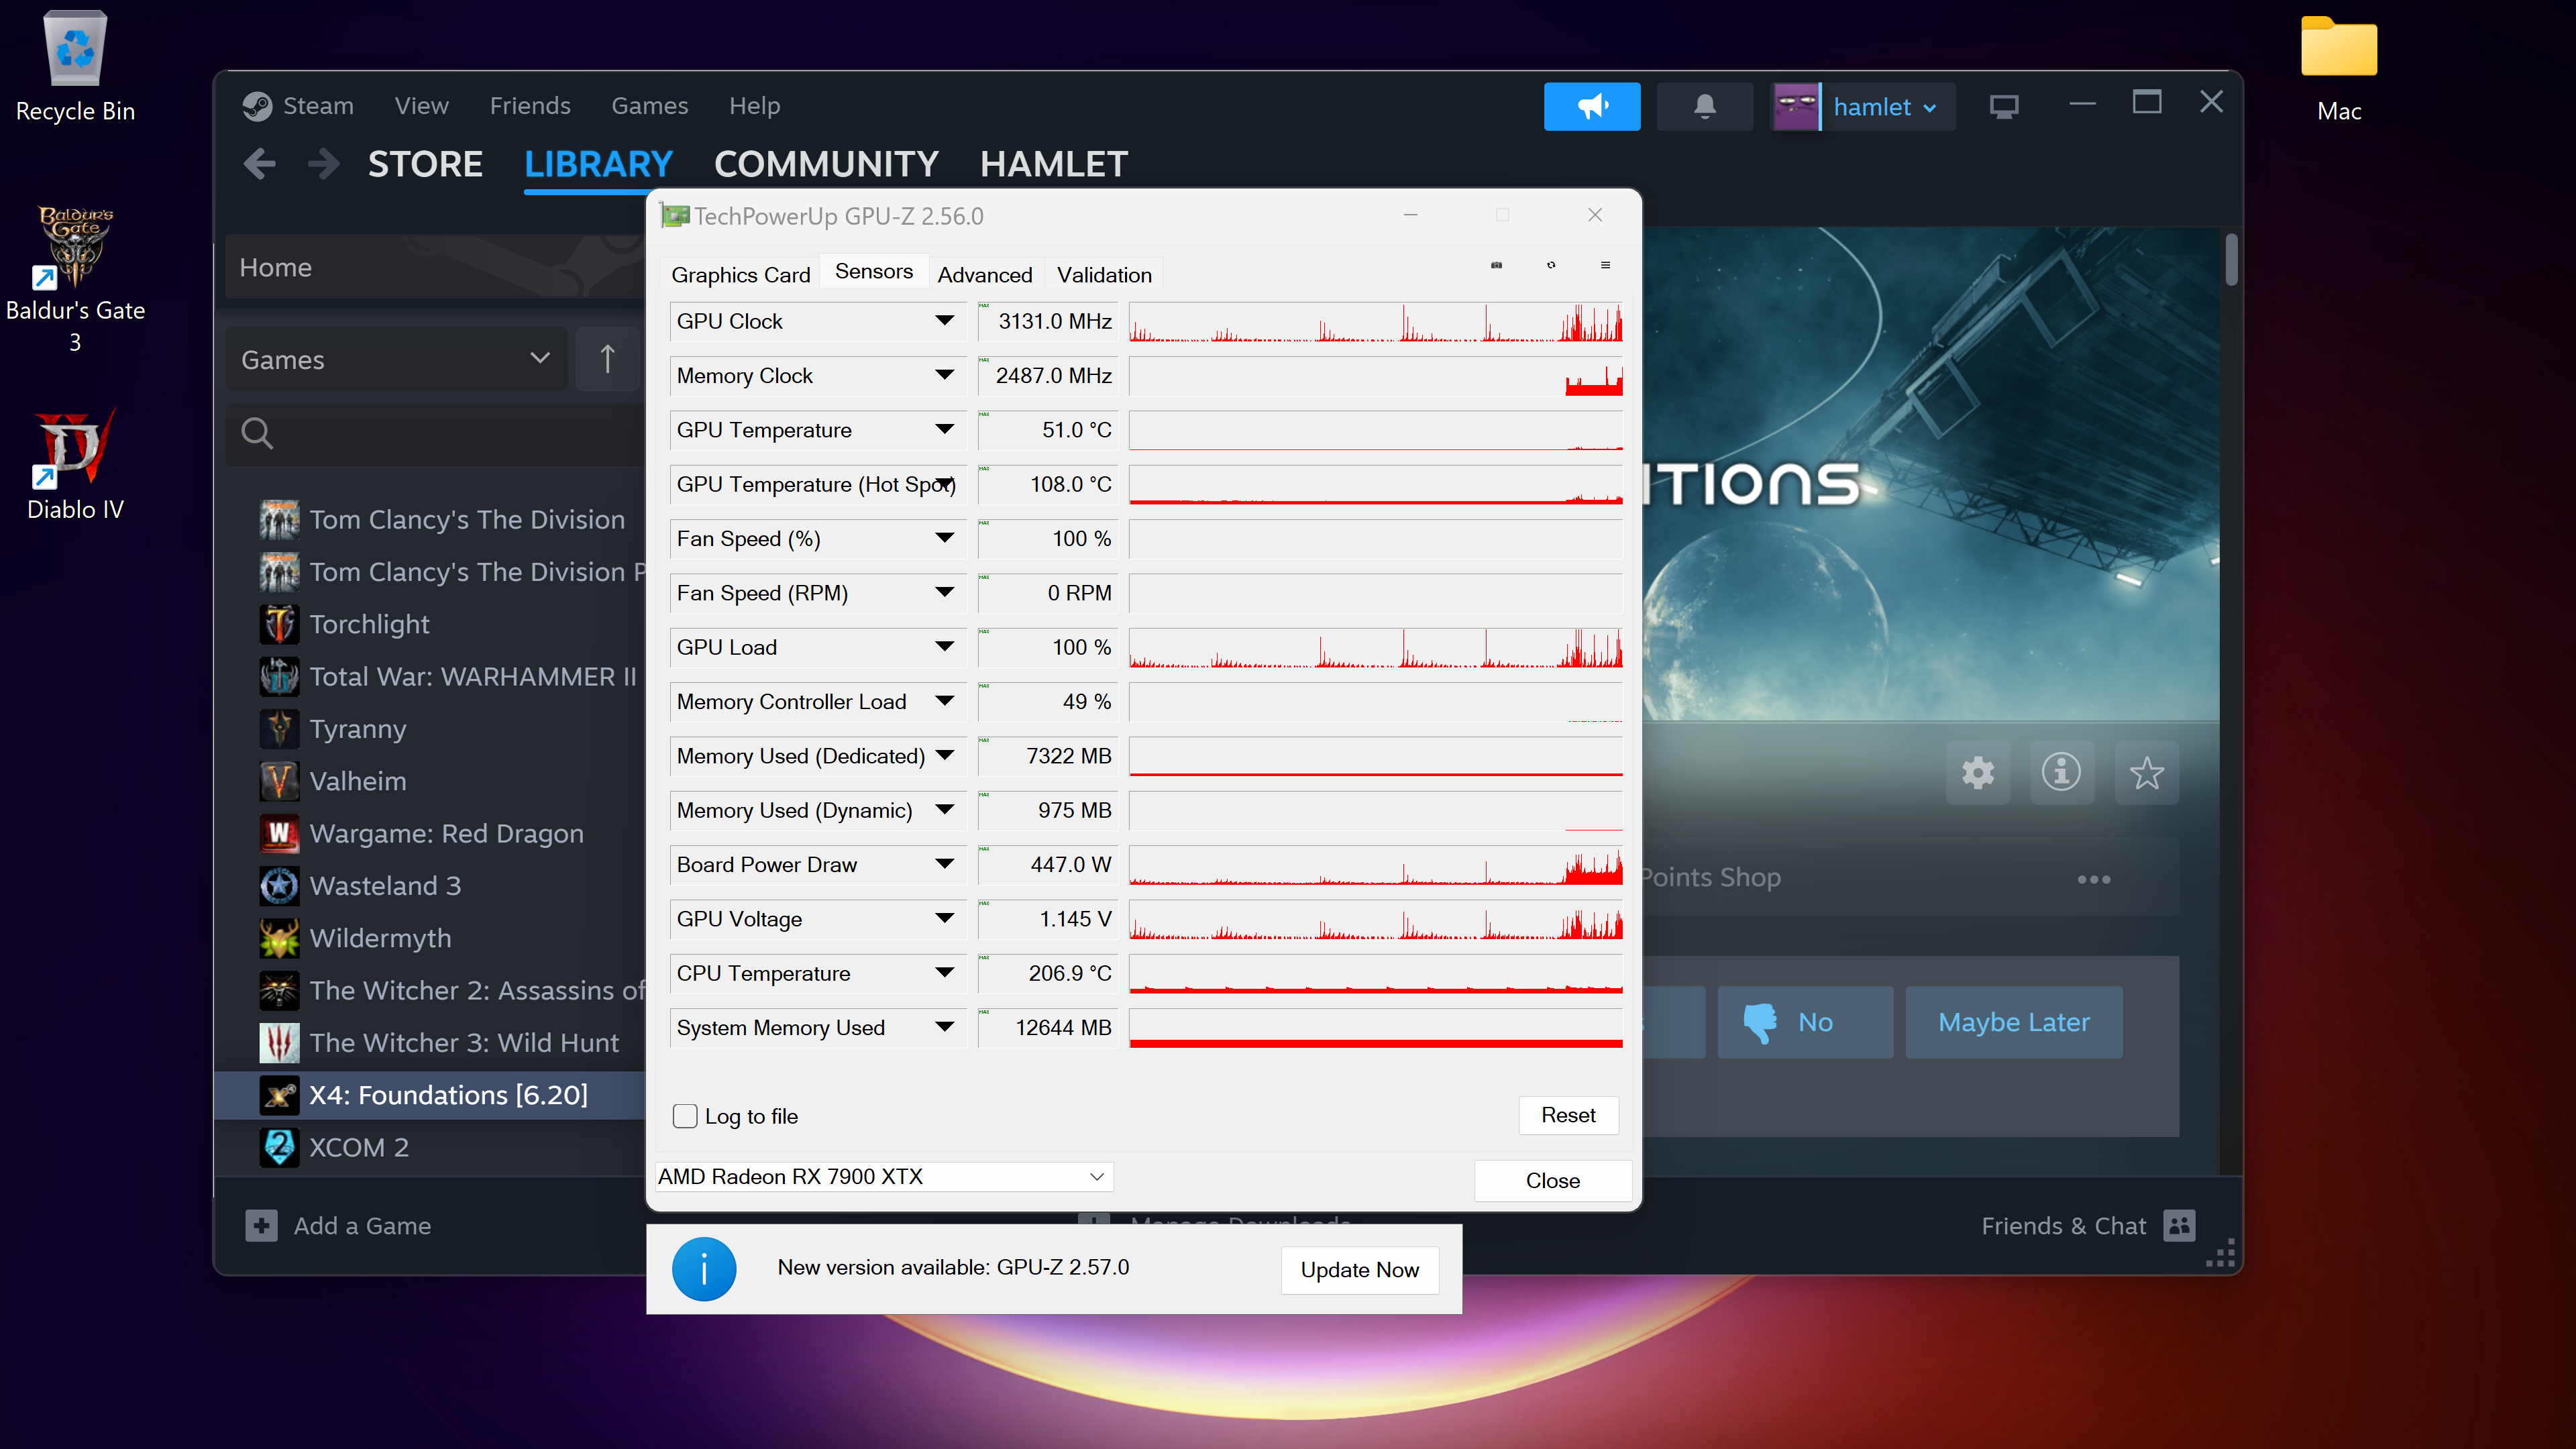
Task: Select Tyranny in library list
Action: 430,728
